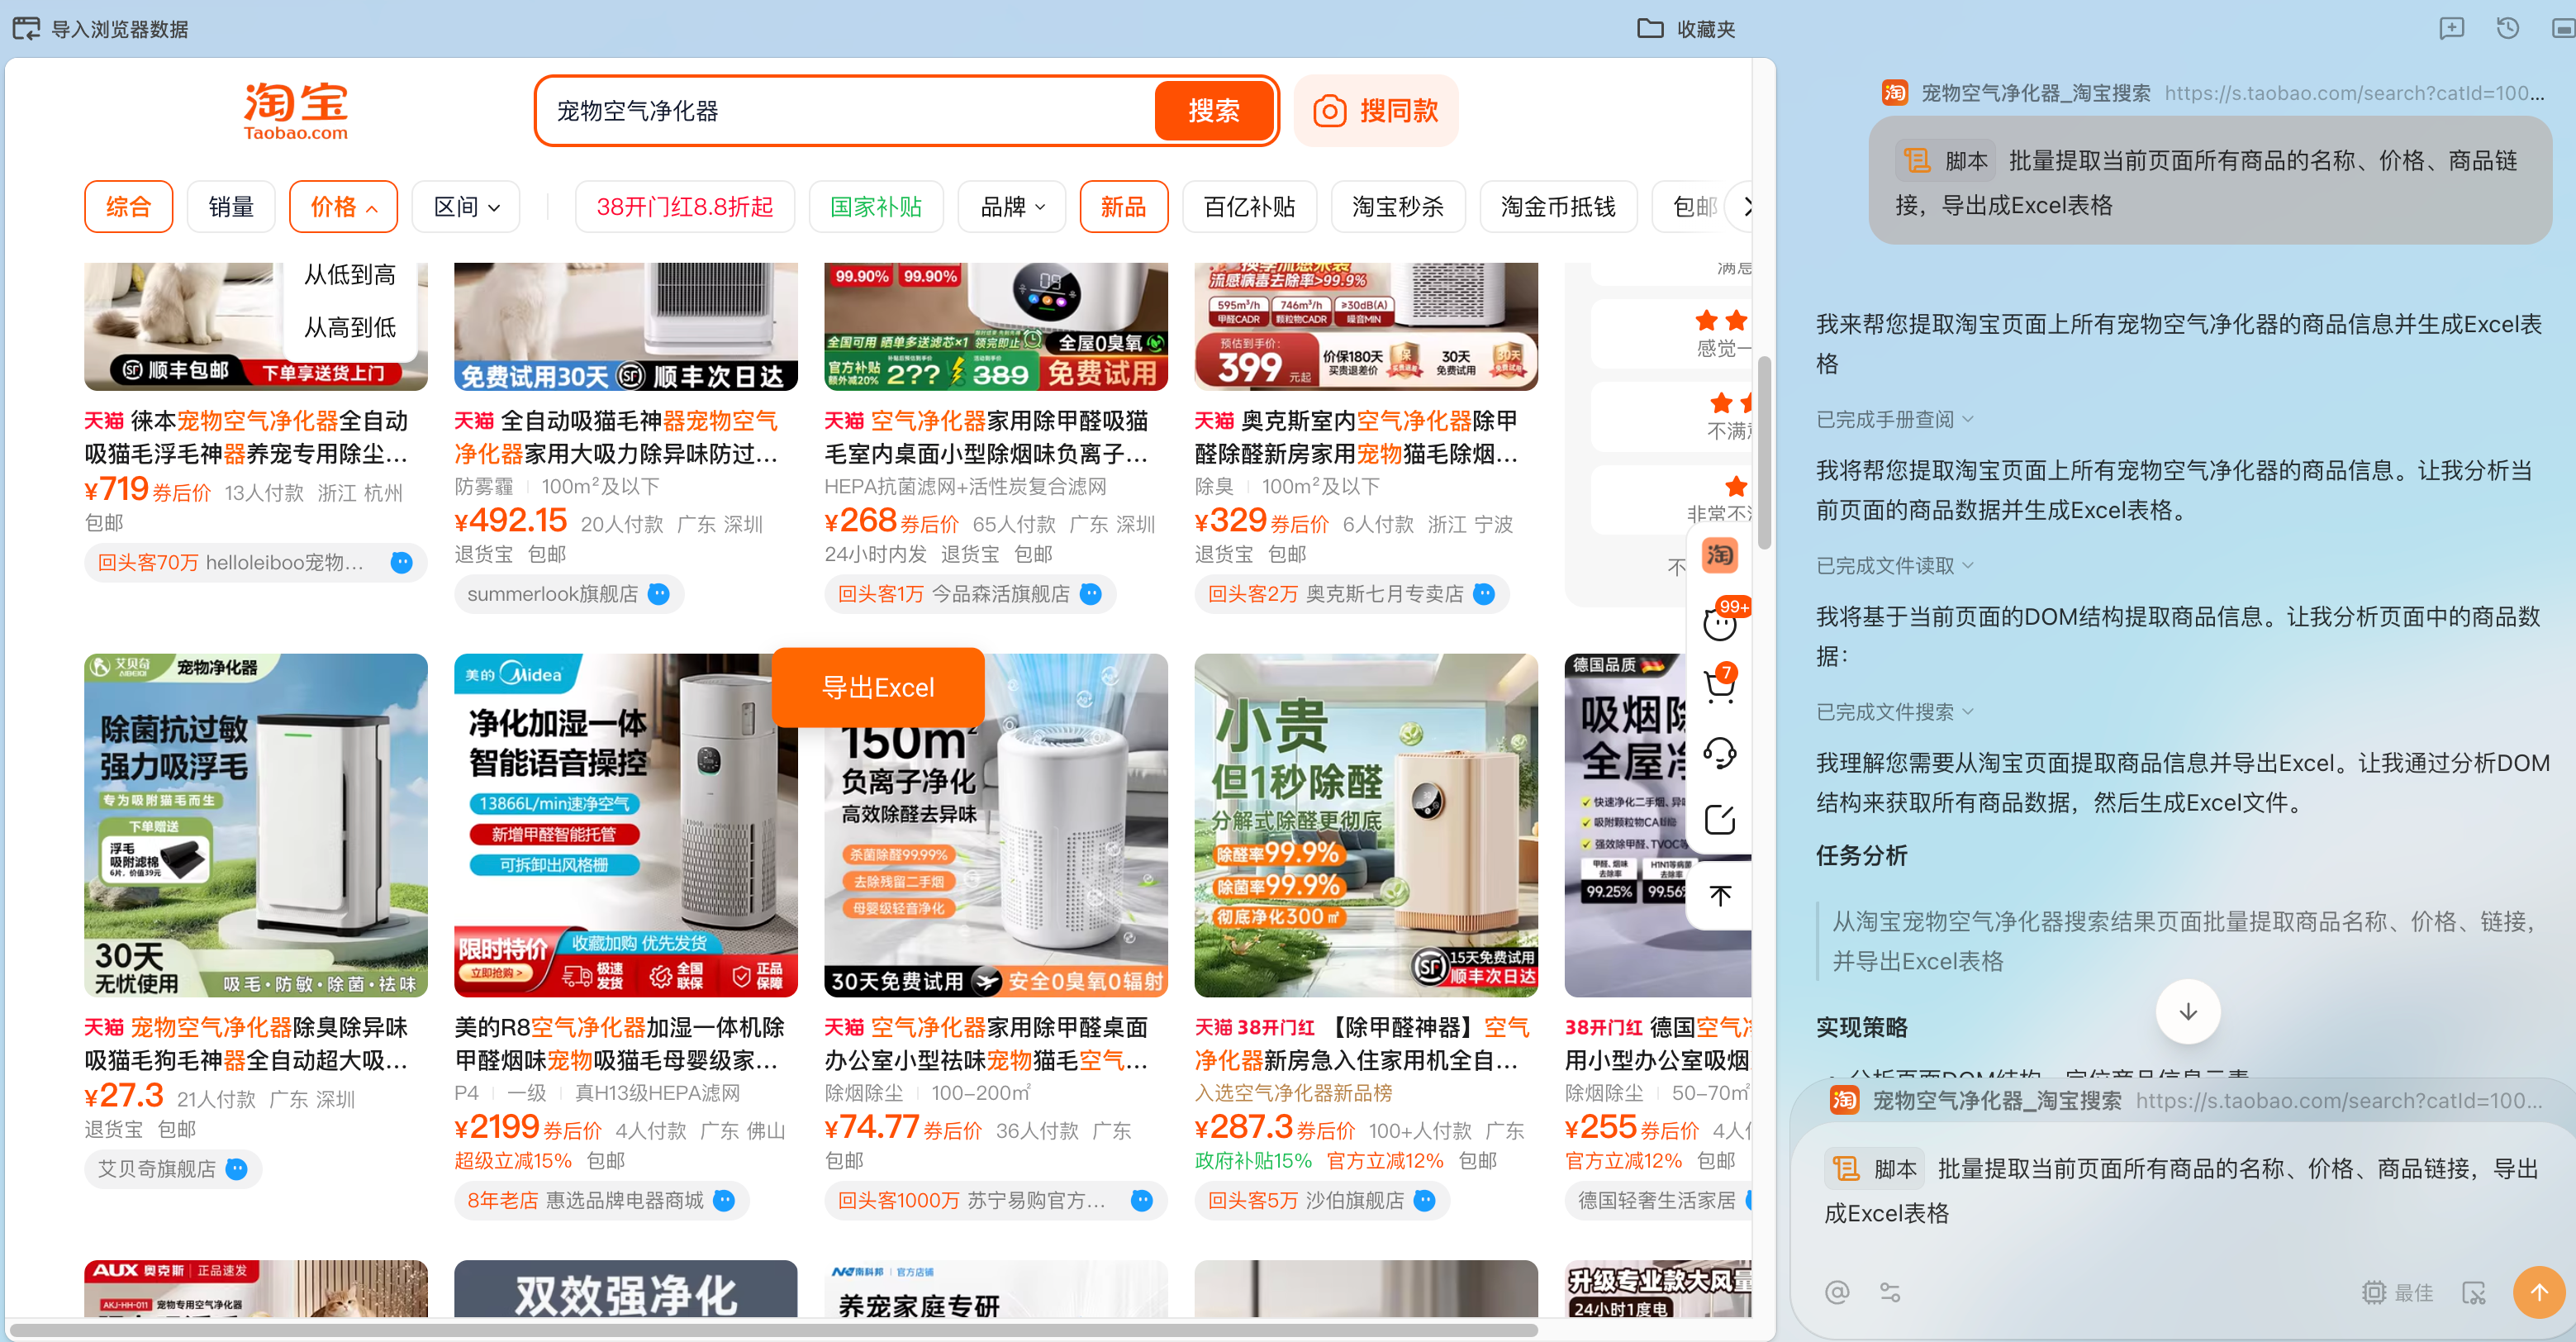Screen dimensions: 2576x1342
Task: Enable the 国家补贴 filter
Action: [876, 207]
